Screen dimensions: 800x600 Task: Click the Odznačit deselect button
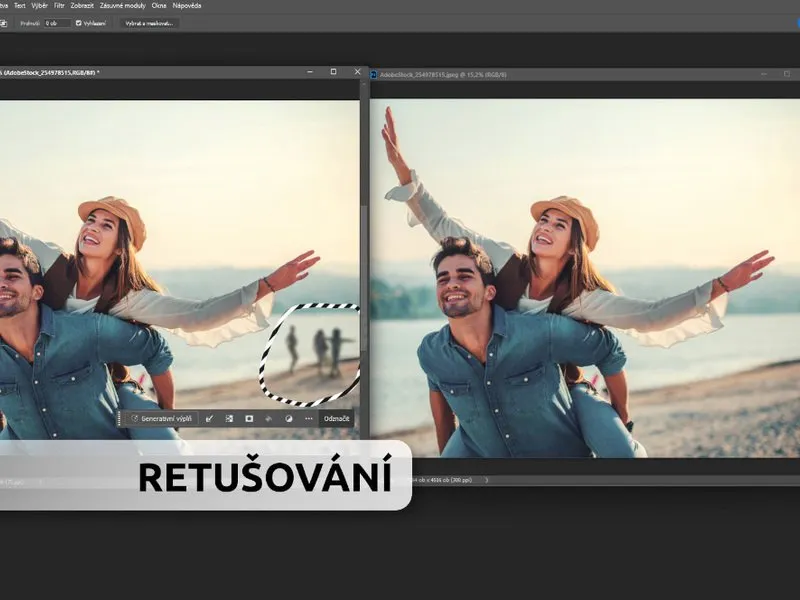[336, 418]
